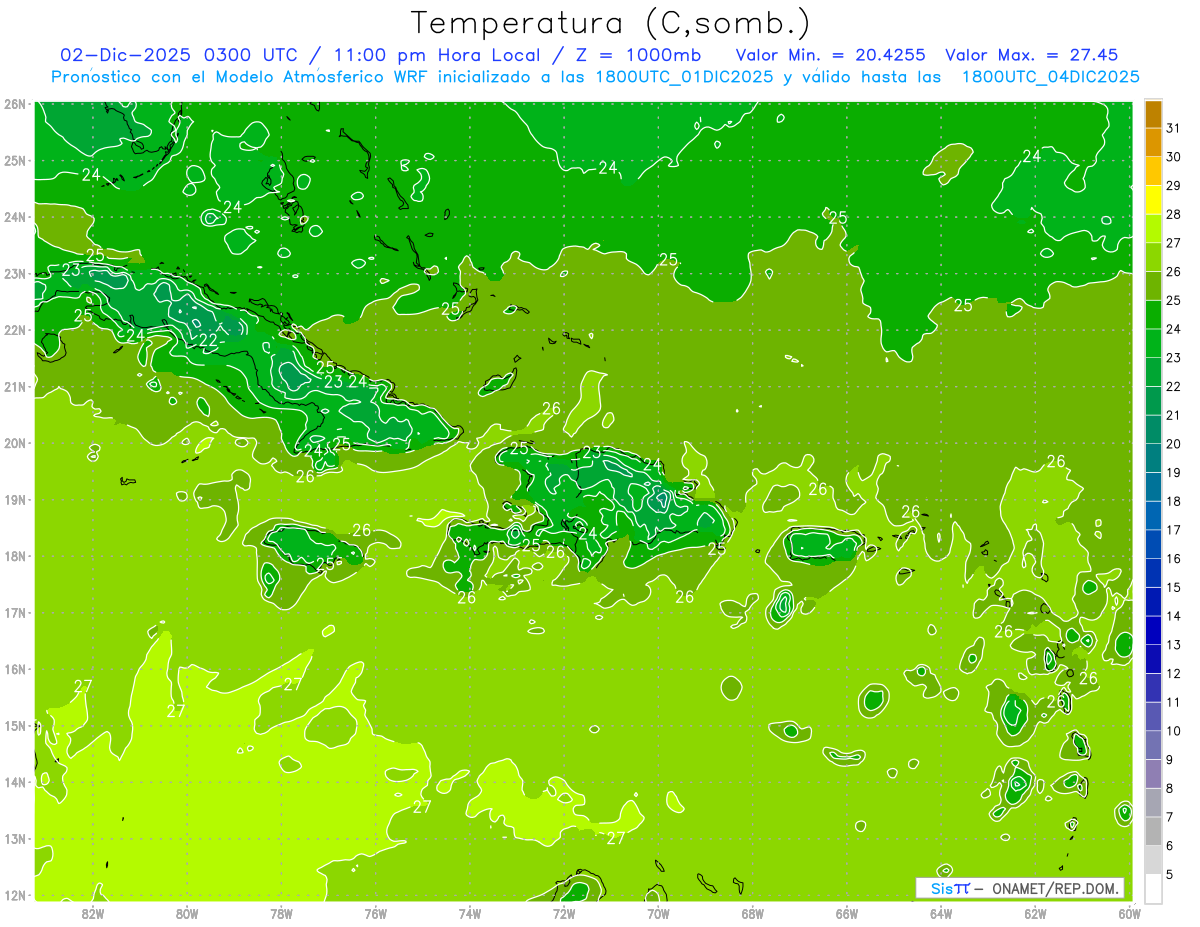1200x927 pixels.
Task: Click the '20N' latitude label
Action: [14, 443]
